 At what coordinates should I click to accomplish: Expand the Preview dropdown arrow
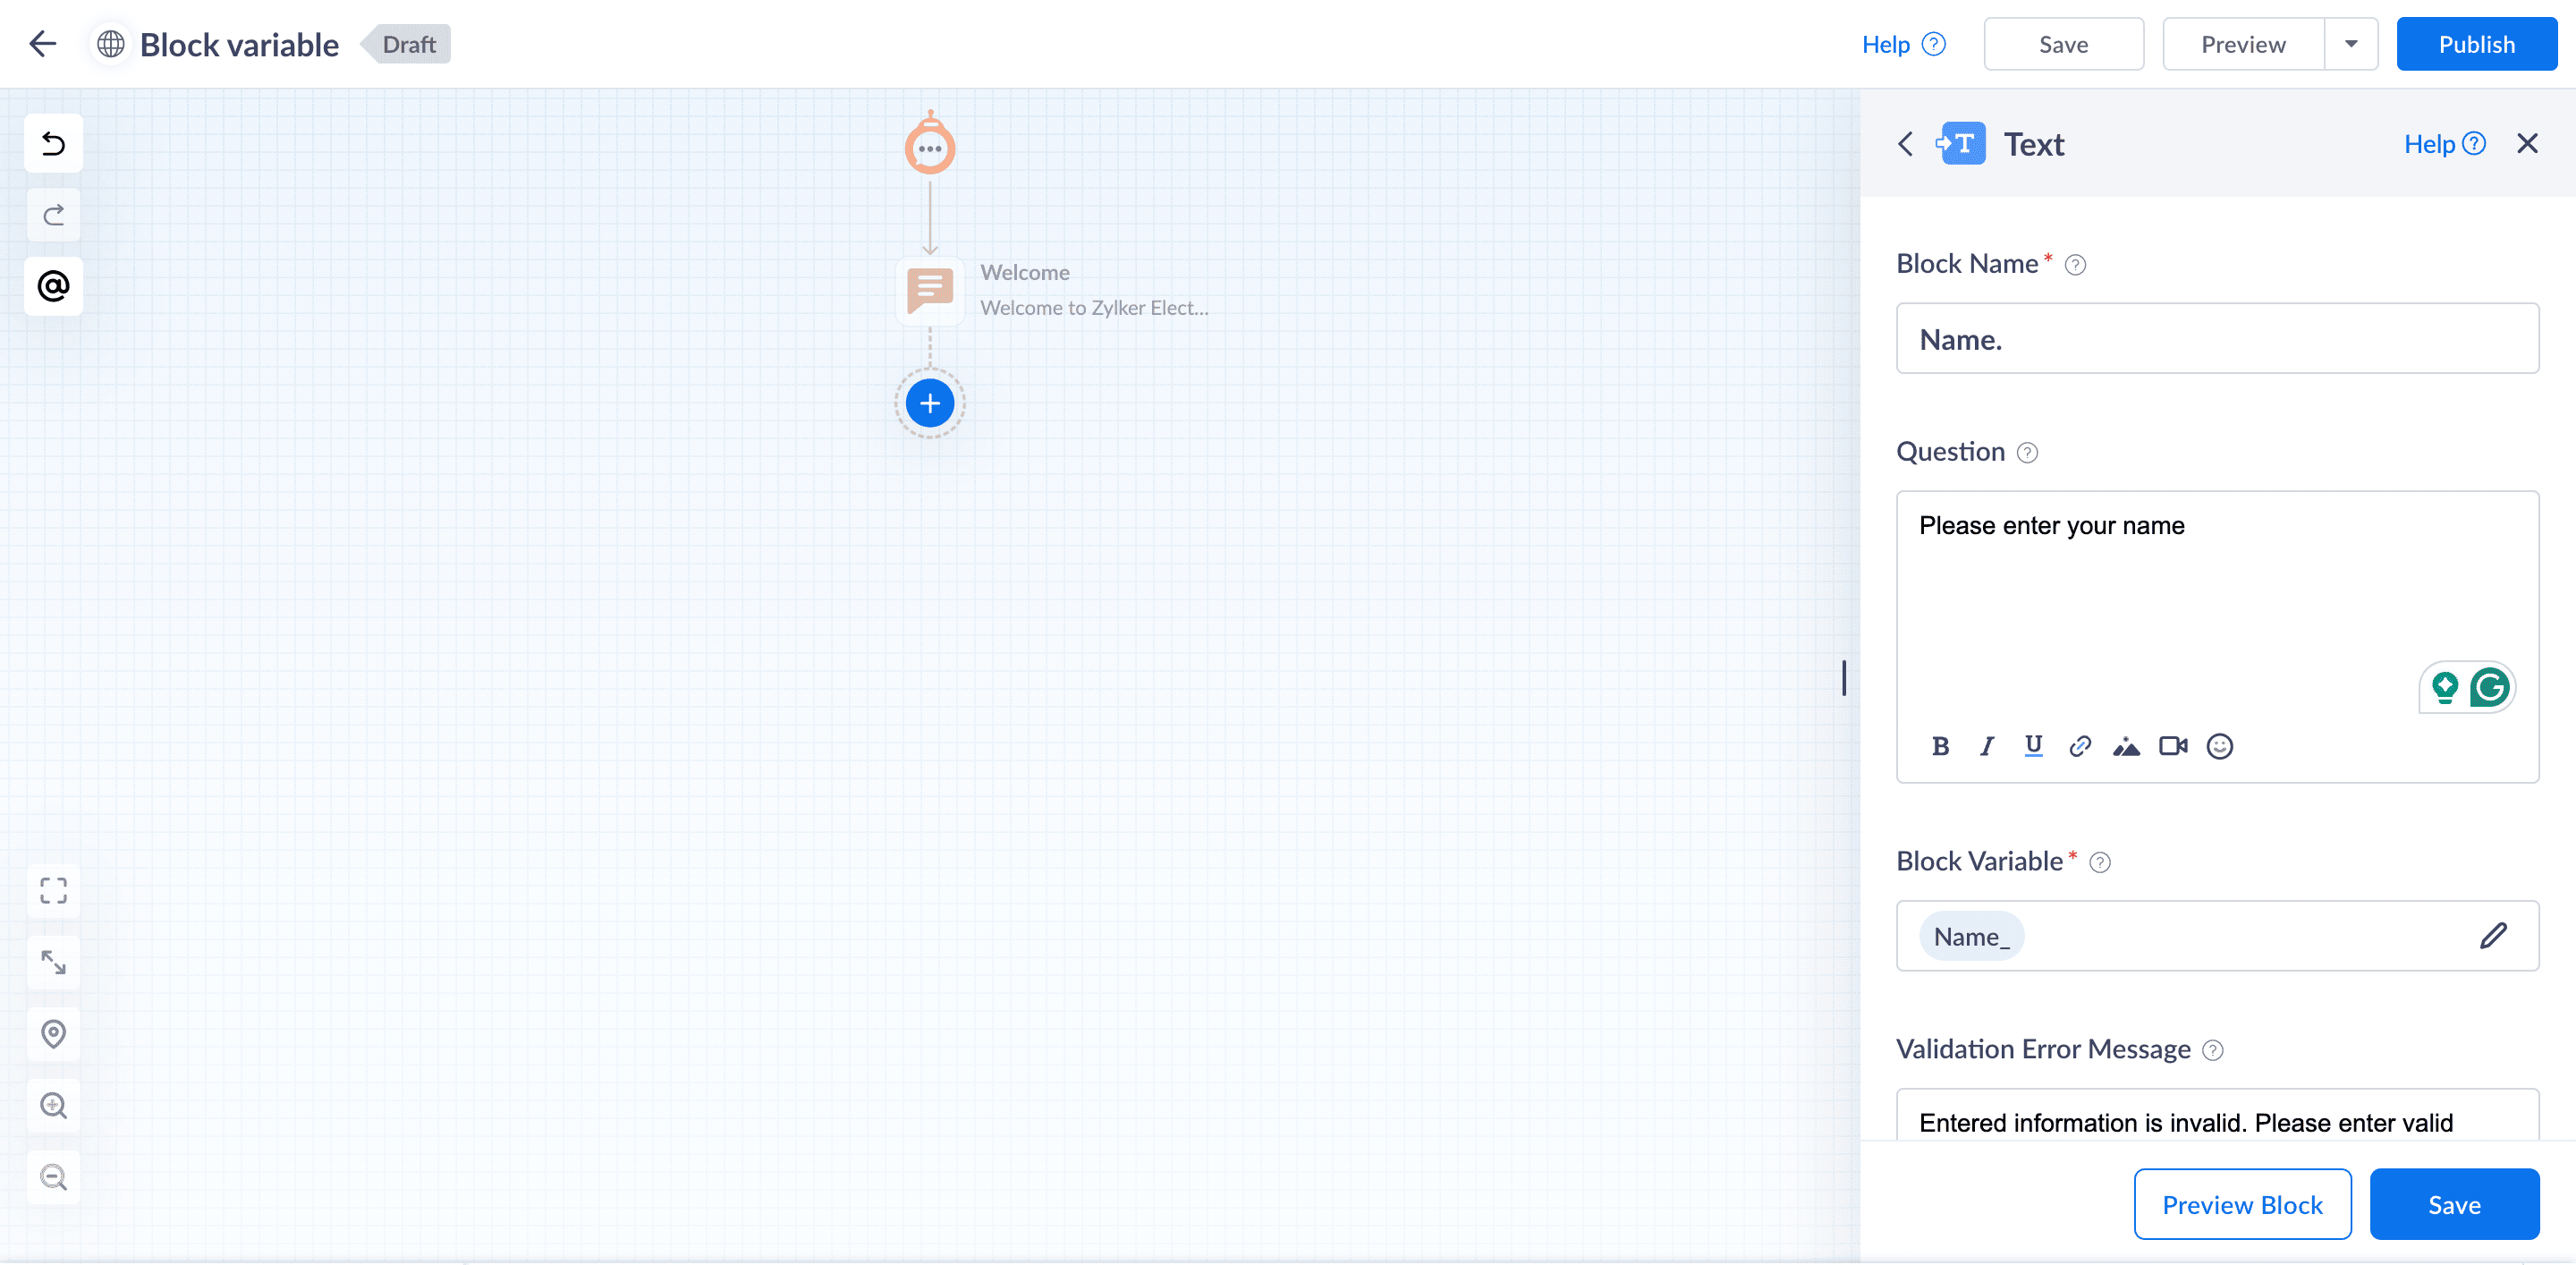pos(2350,44)
